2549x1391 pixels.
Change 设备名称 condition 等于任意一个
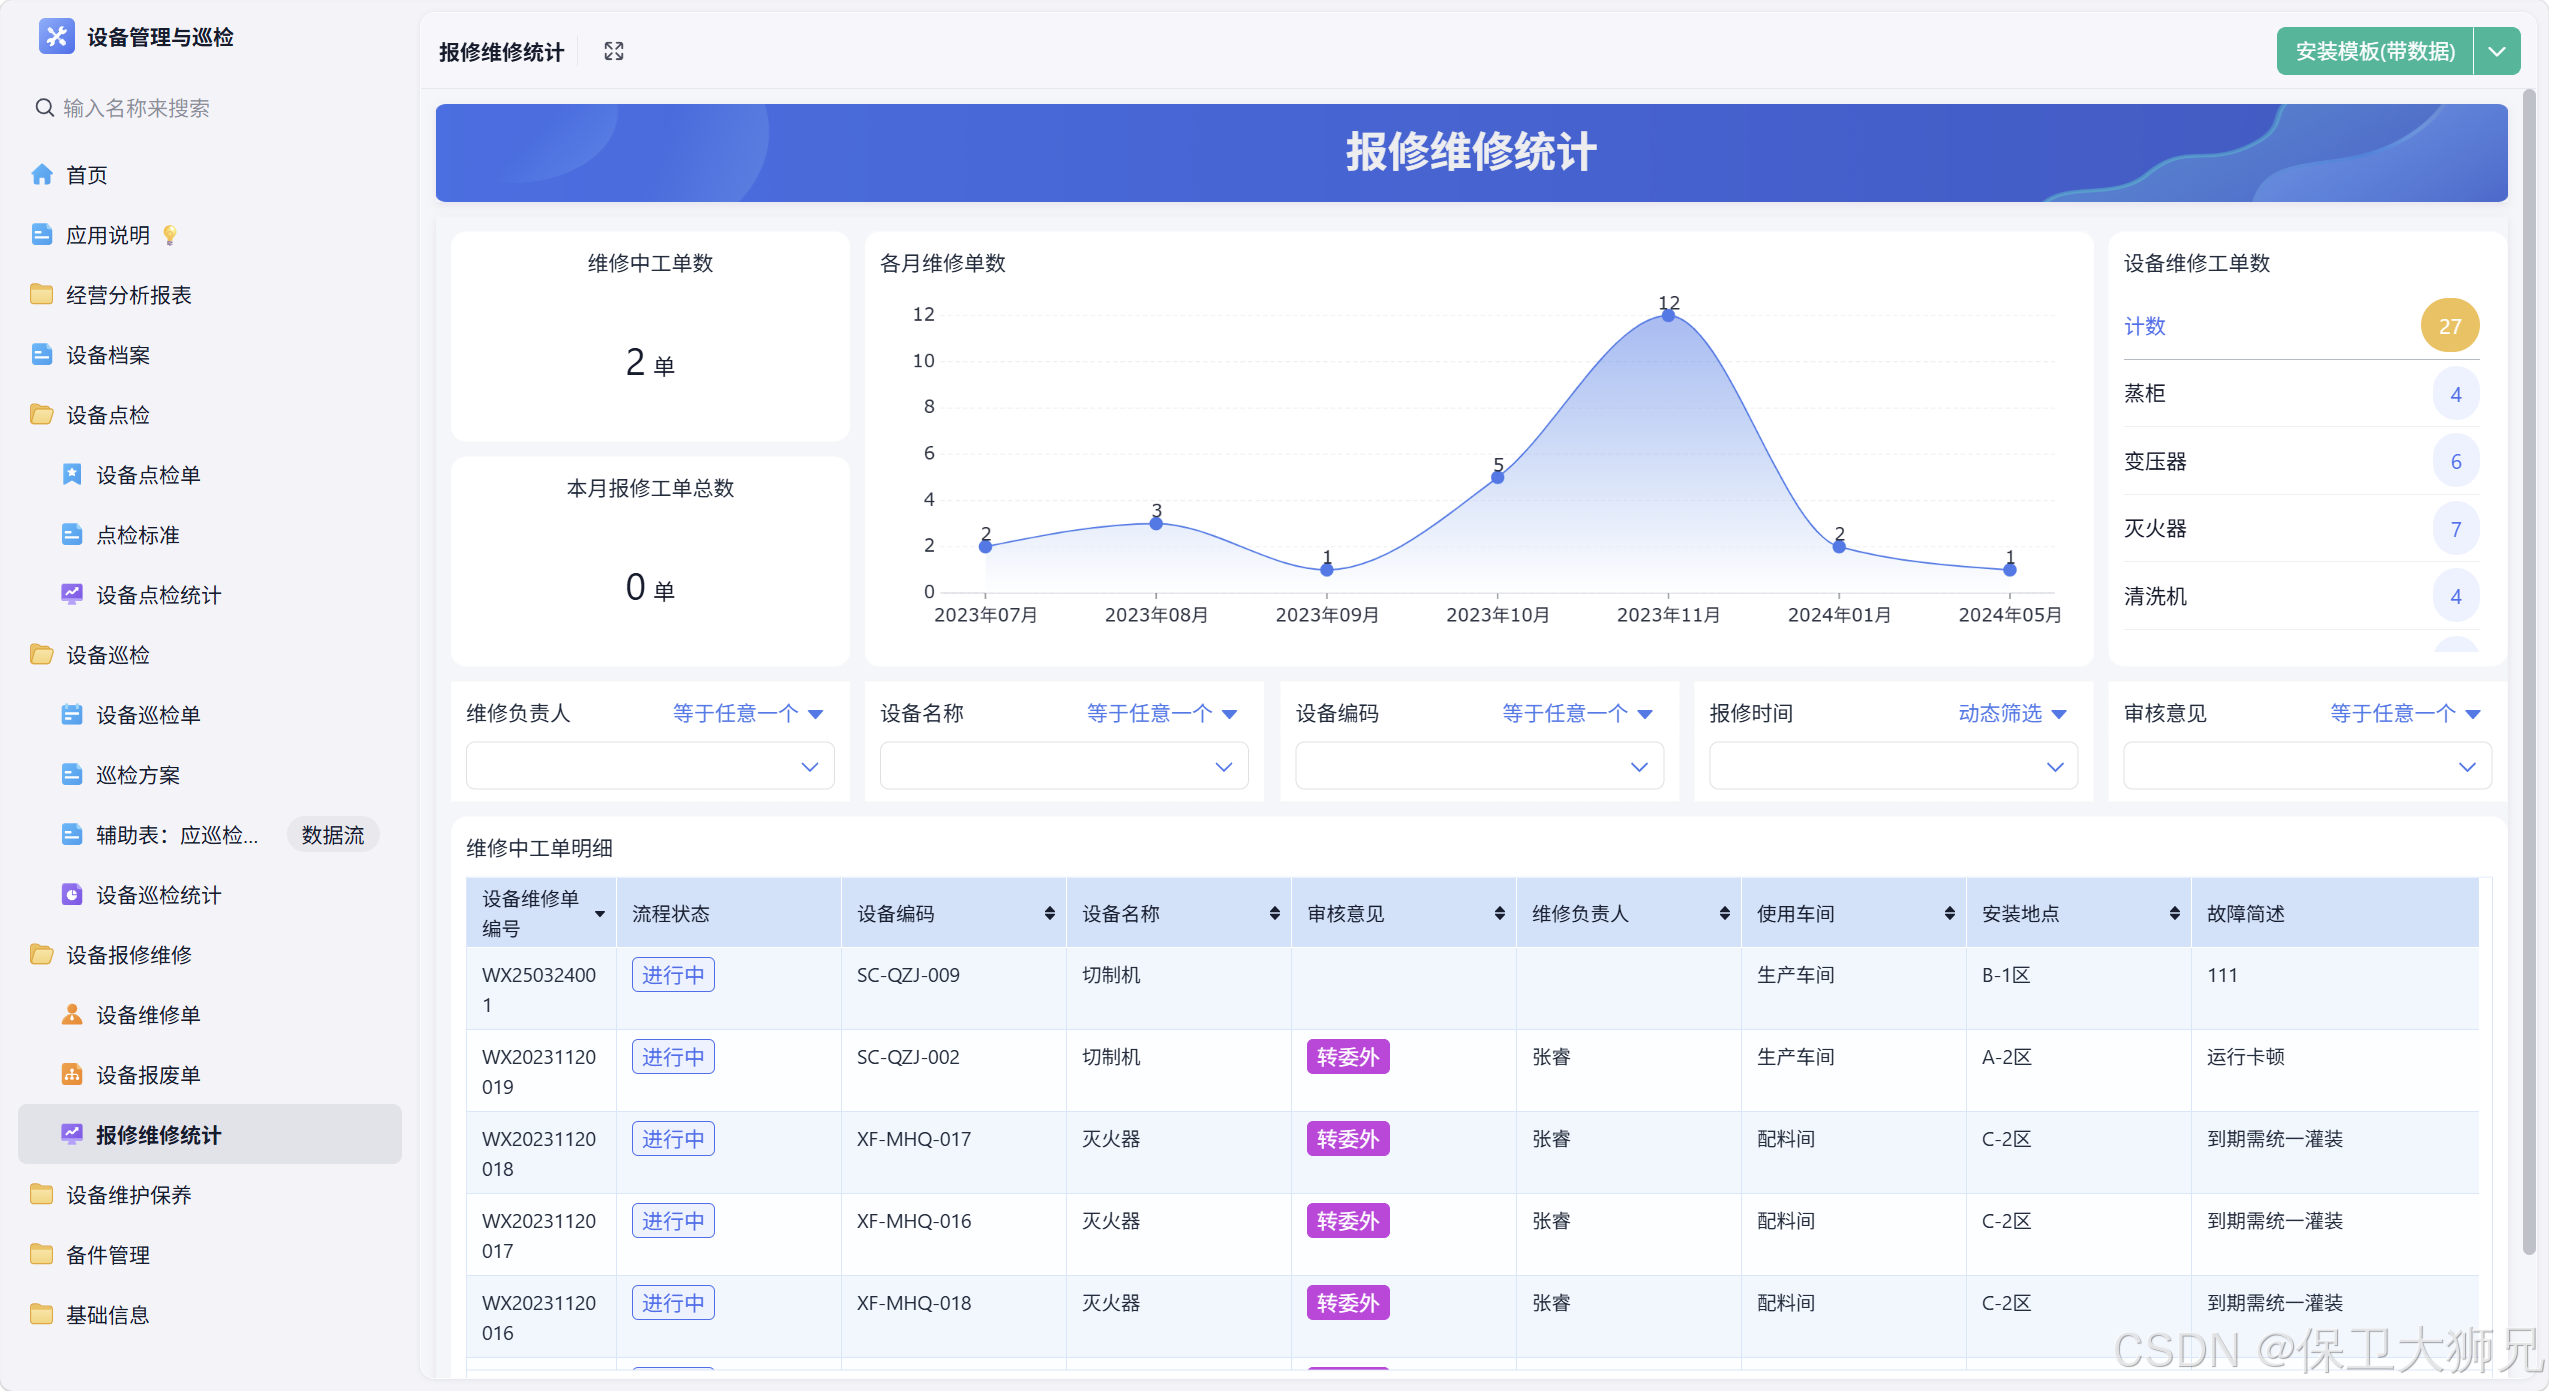point(1162,714)
